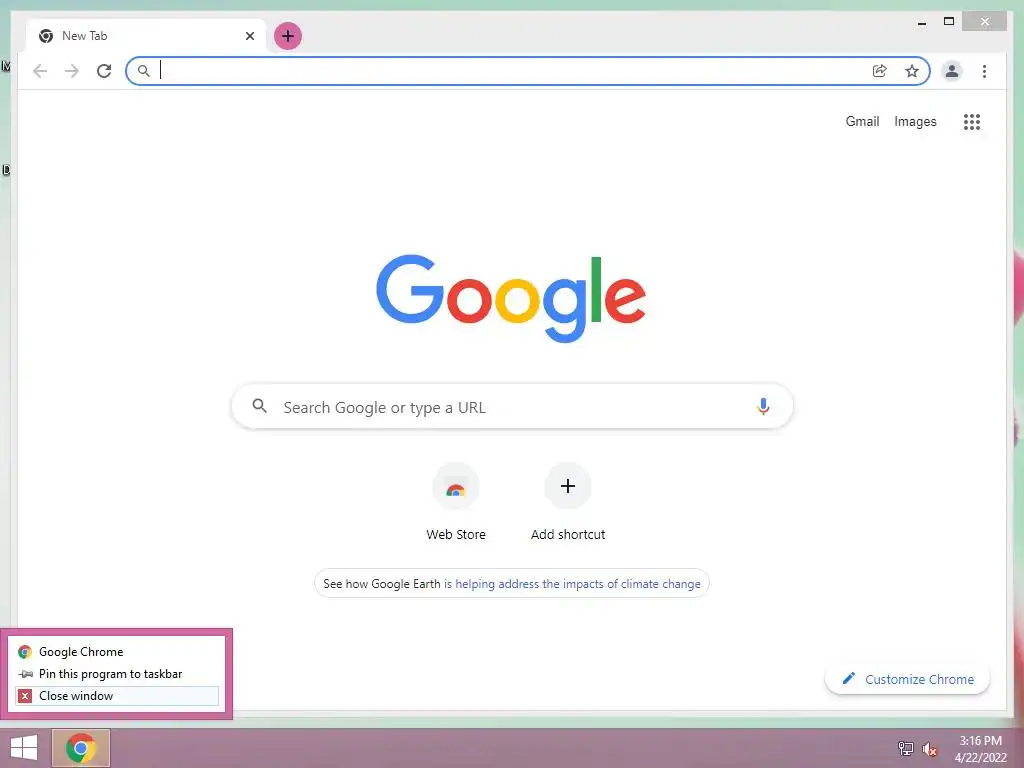
Task: Choose Close window in jump list
Action: pos(117,696)
